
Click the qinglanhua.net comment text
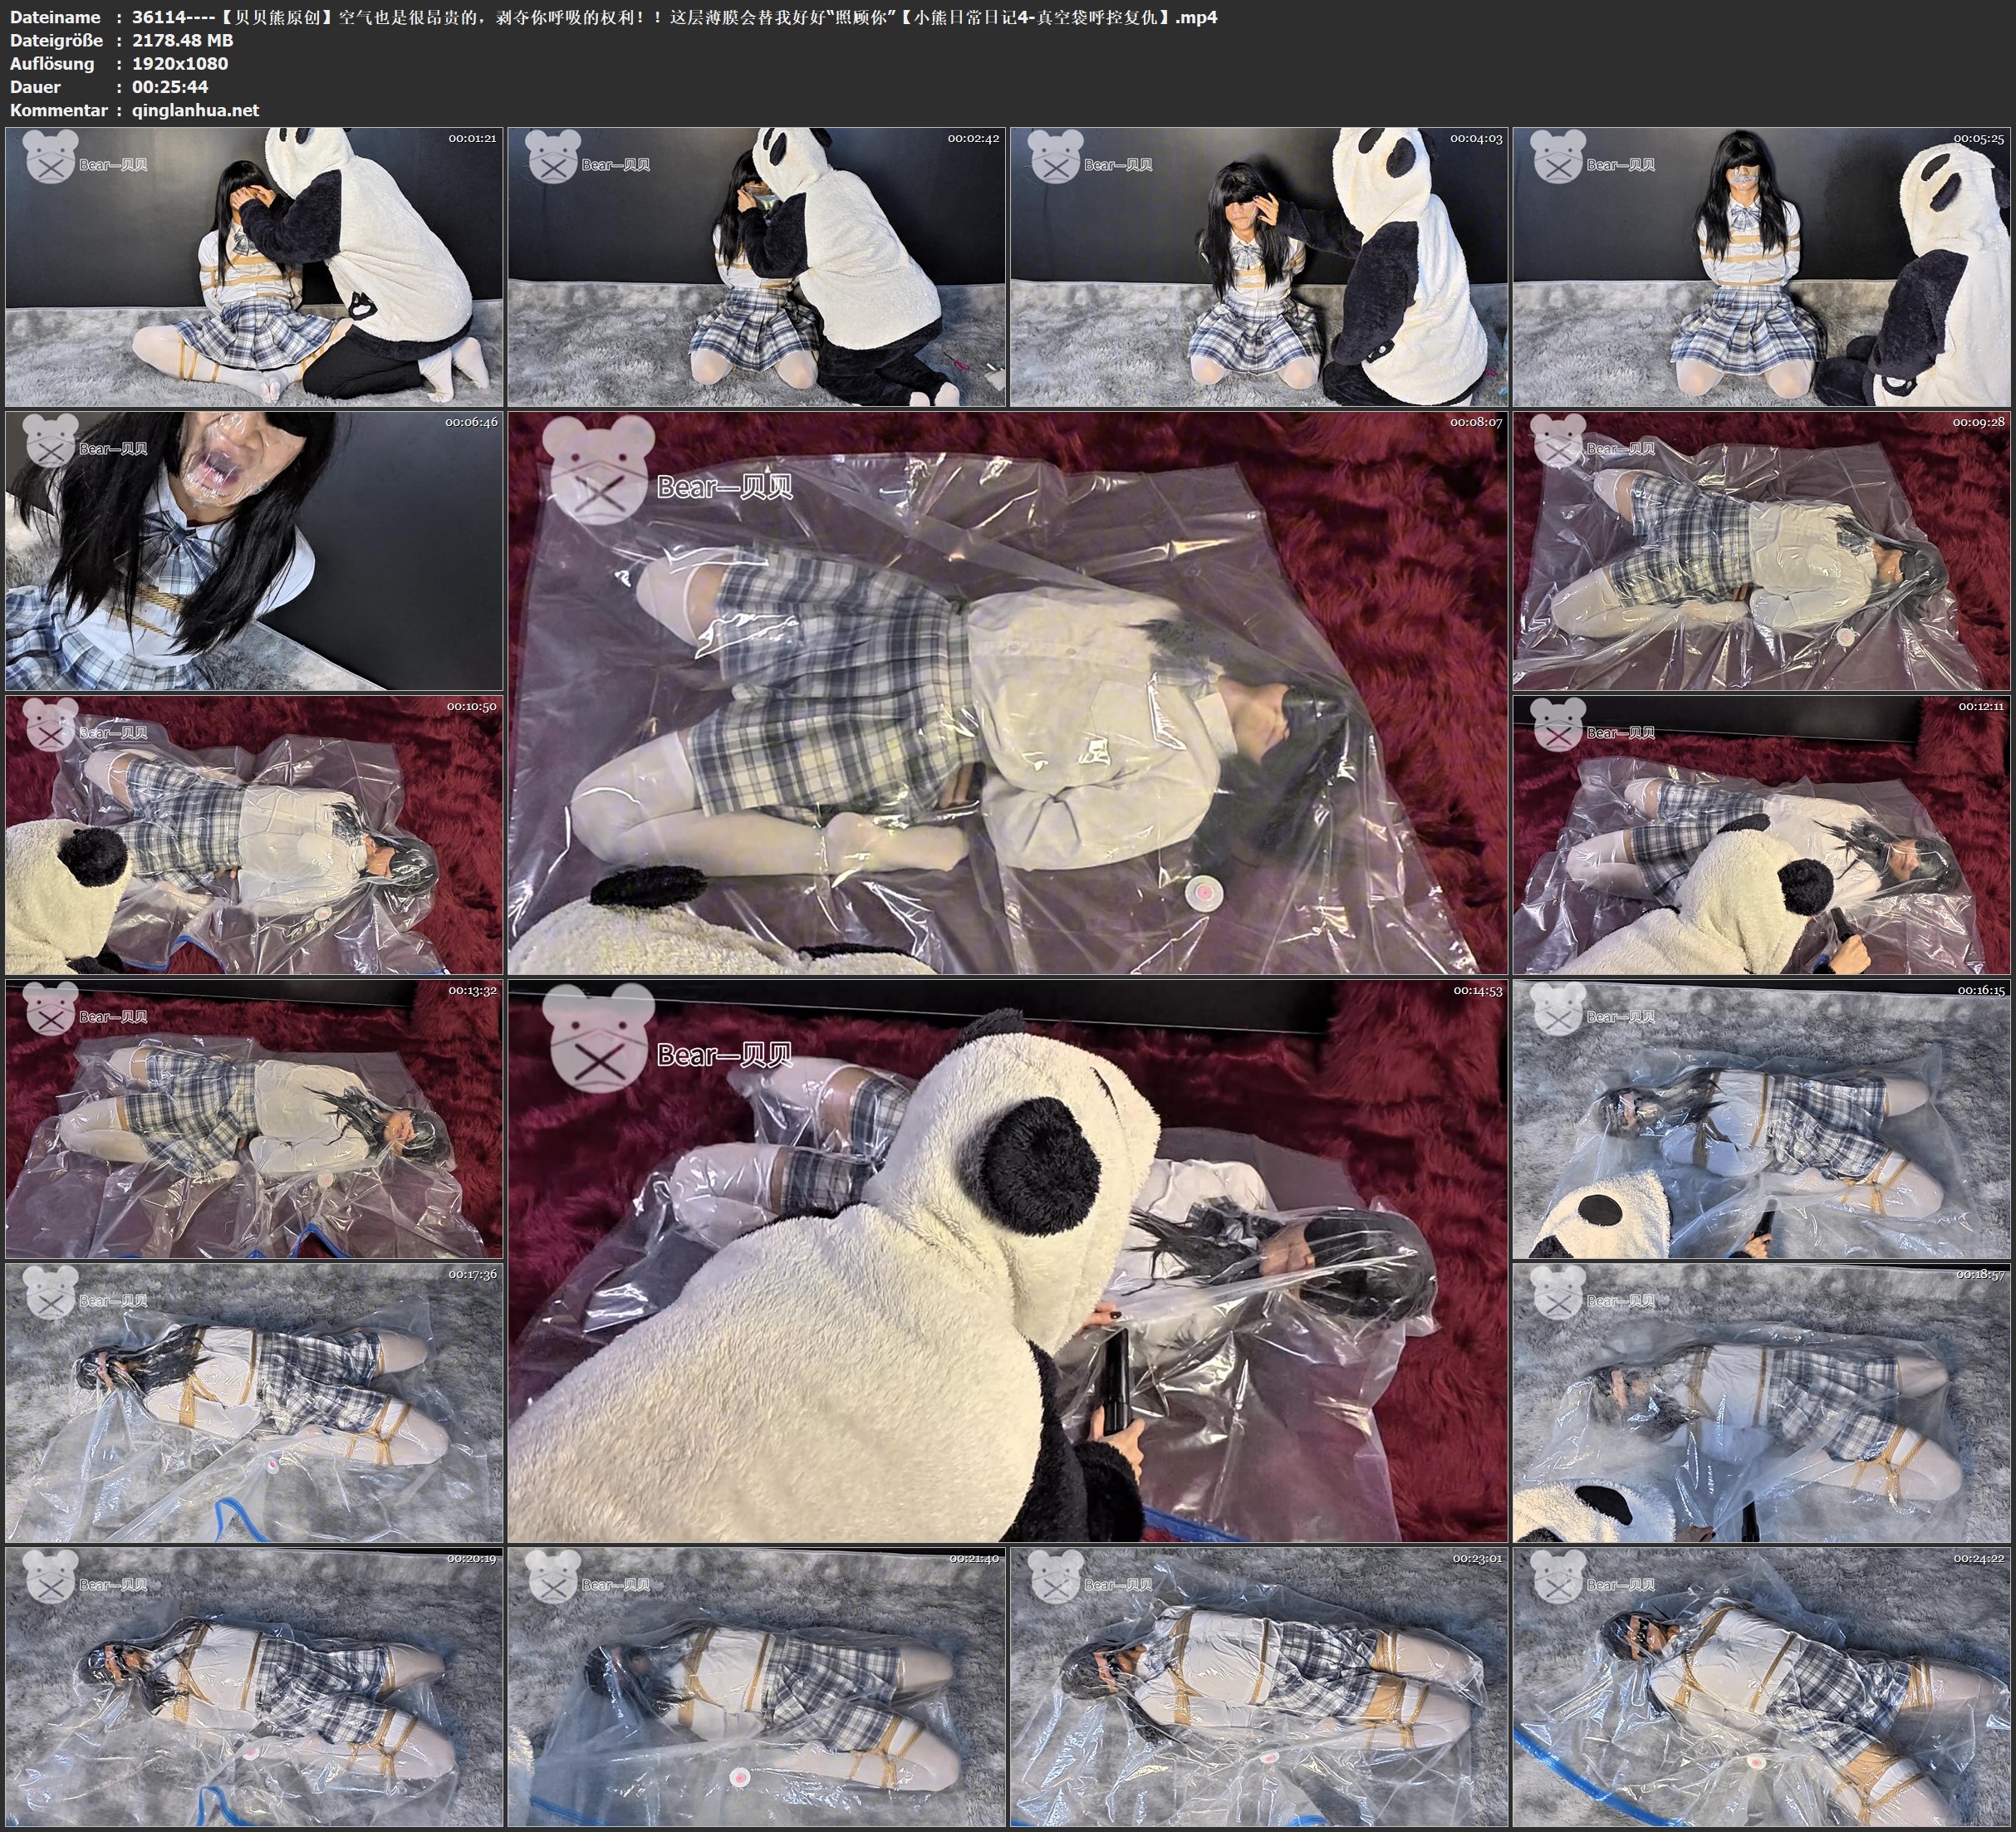(x=195, y=110)
